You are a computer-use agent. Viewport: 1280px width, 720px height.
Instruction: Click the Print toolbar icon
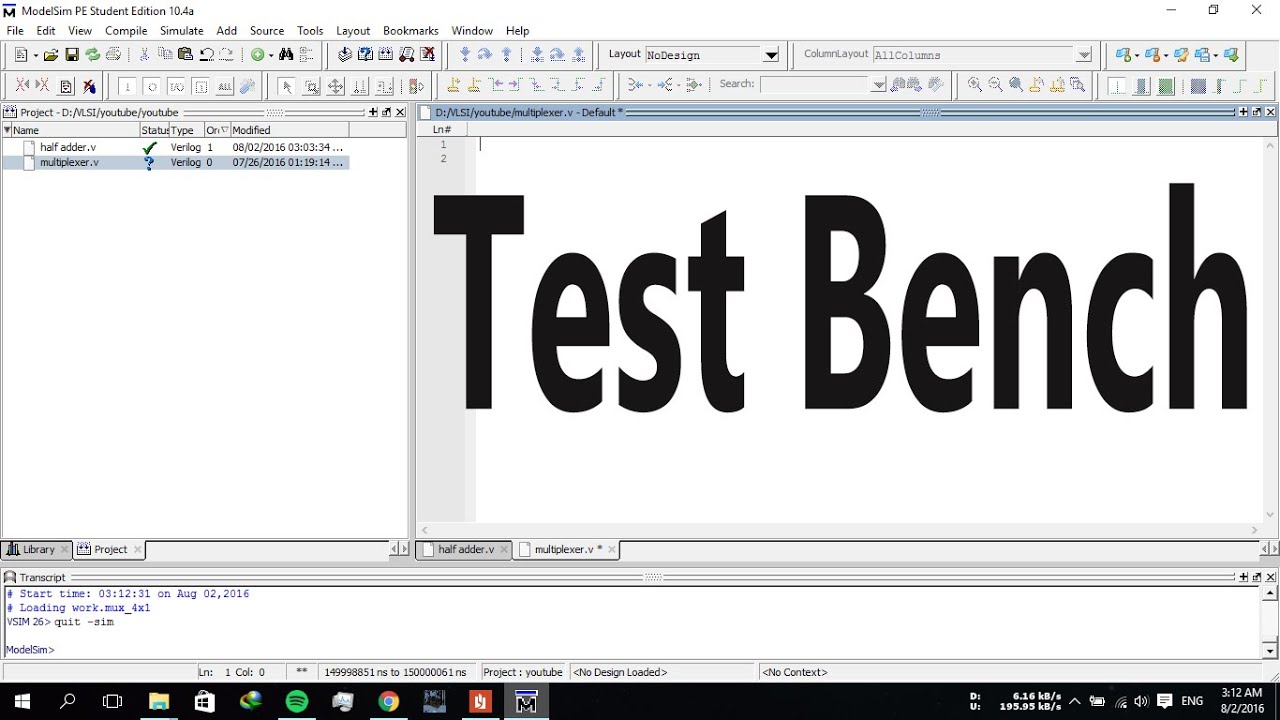pos(113,55)
